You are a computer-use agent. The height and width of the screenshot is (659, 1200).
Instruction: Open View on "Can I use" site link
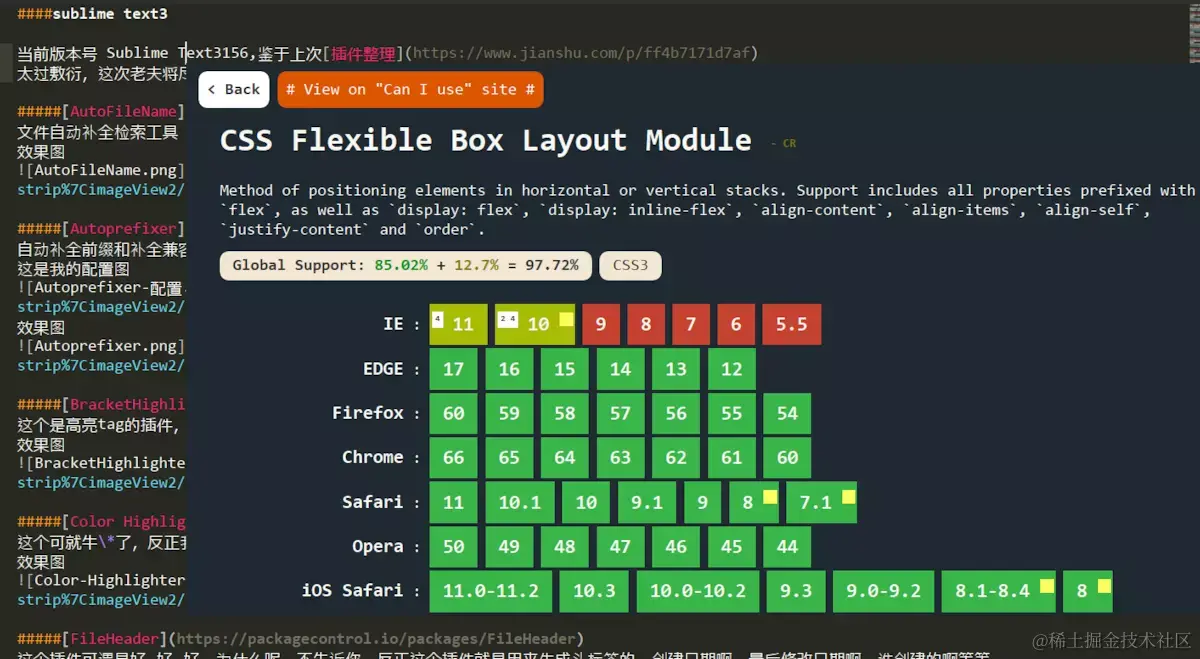[x=410, y=89]
